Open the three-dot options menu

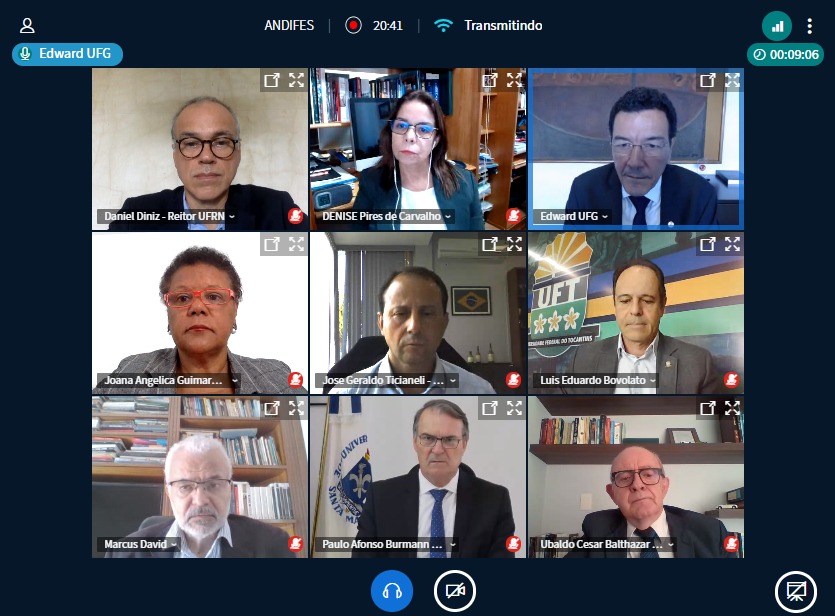(x=809, y=26)
